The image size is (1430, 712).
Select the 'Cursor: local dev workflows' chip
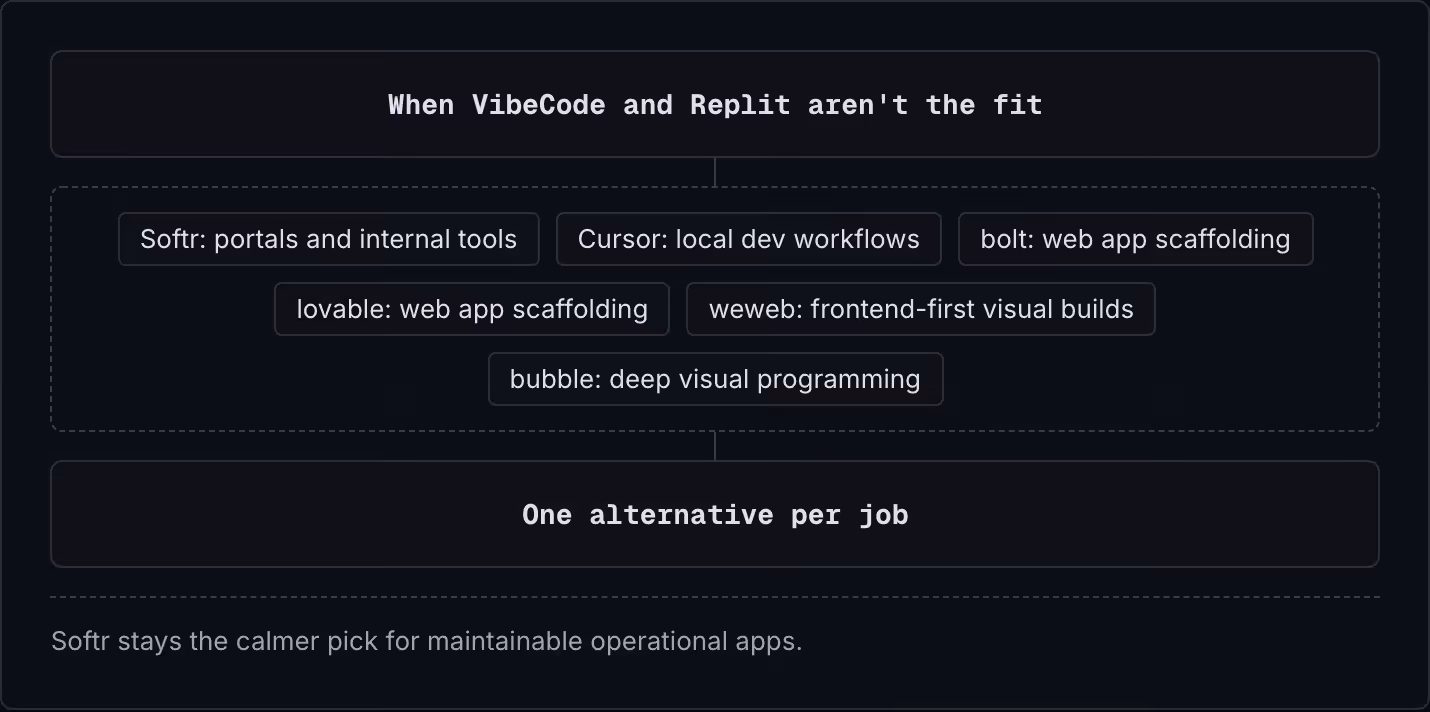click(x=749, y=239)
